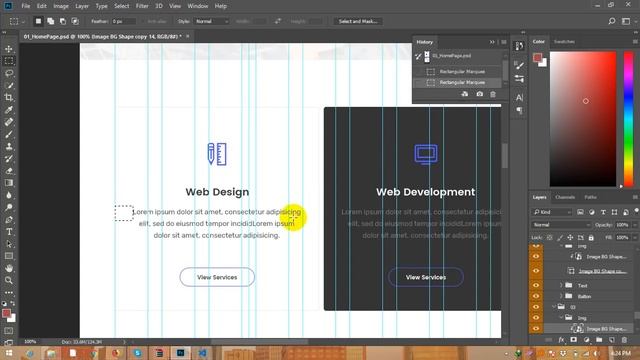The image size is (640, 360).
Task: Expand the Button group in Layers
Action: point(561,296)
